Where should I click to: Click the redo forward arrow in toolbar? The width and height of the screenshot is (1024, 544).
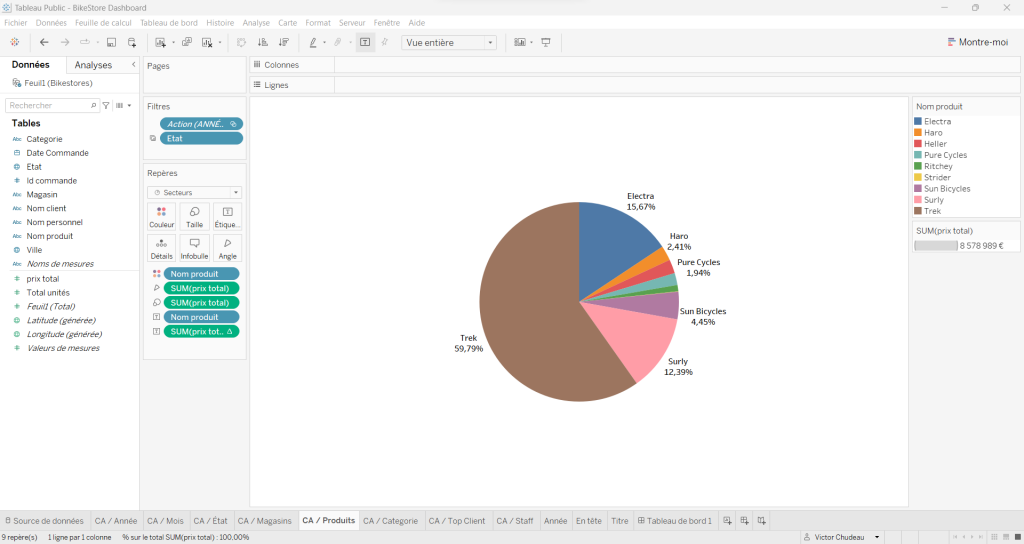pyautogui.click(x=65, y=42)
